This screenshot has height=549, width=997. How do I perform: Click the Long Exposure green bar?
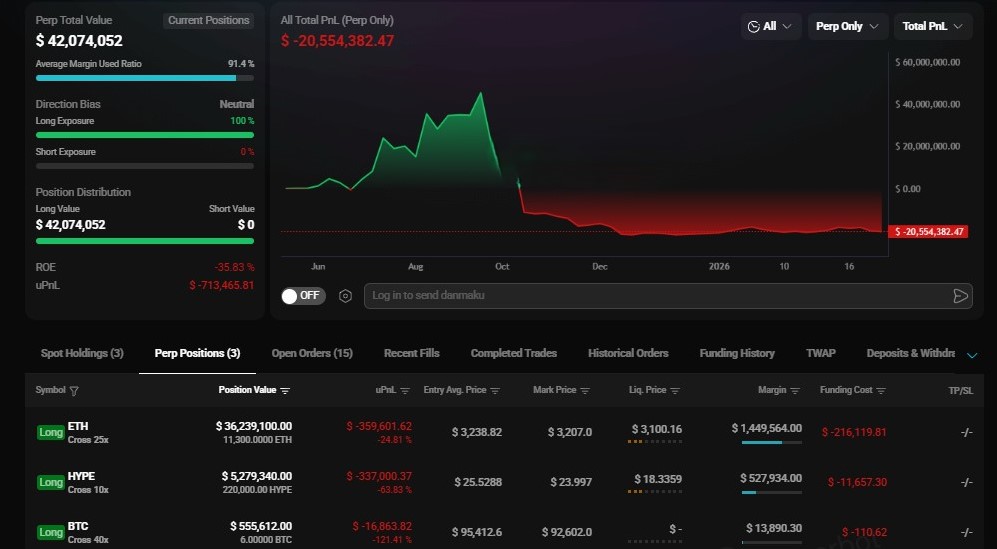pyautogui.click(x=145, y=135)
